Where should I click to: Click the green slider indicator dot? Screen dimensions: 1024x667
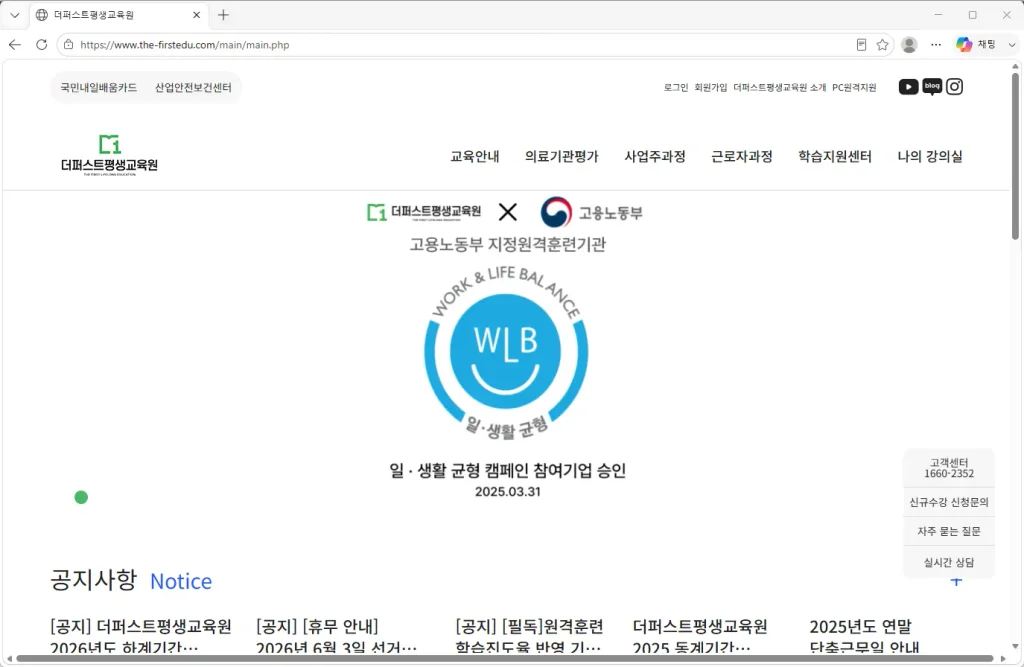[81, 498]
